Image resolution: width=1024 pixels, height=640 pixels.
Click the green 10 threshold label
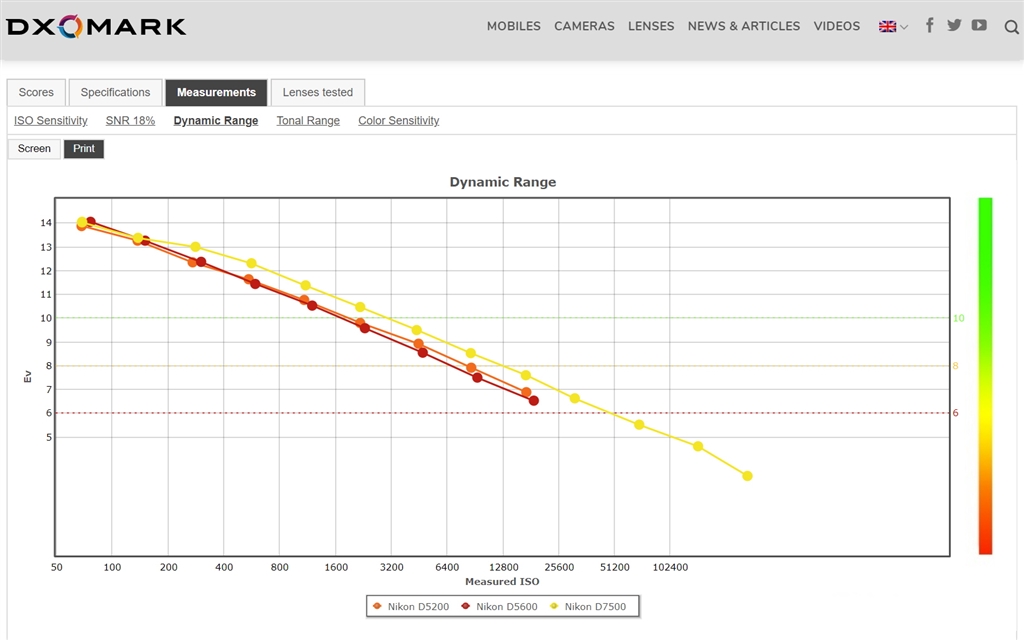pos(958,318)
